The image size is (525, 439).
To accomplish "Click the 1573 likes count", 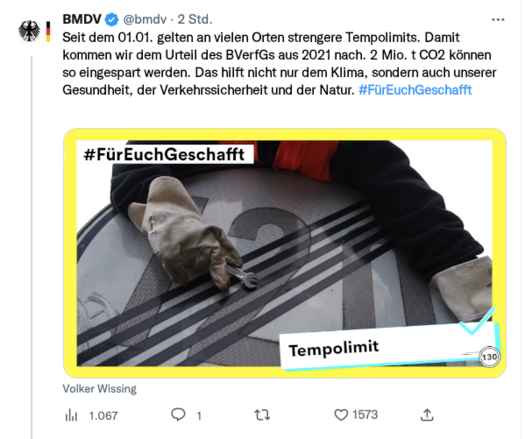I will coord(365,415).
